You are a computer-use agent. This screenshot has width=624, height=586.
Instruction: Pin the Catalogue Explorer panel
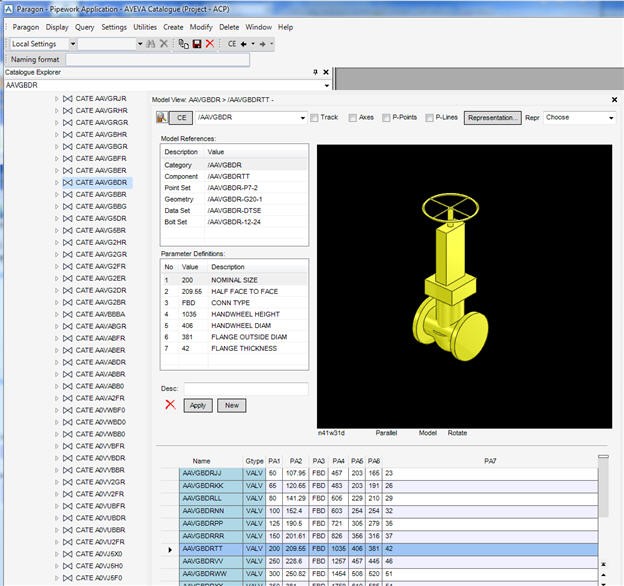tap(314, 72)
